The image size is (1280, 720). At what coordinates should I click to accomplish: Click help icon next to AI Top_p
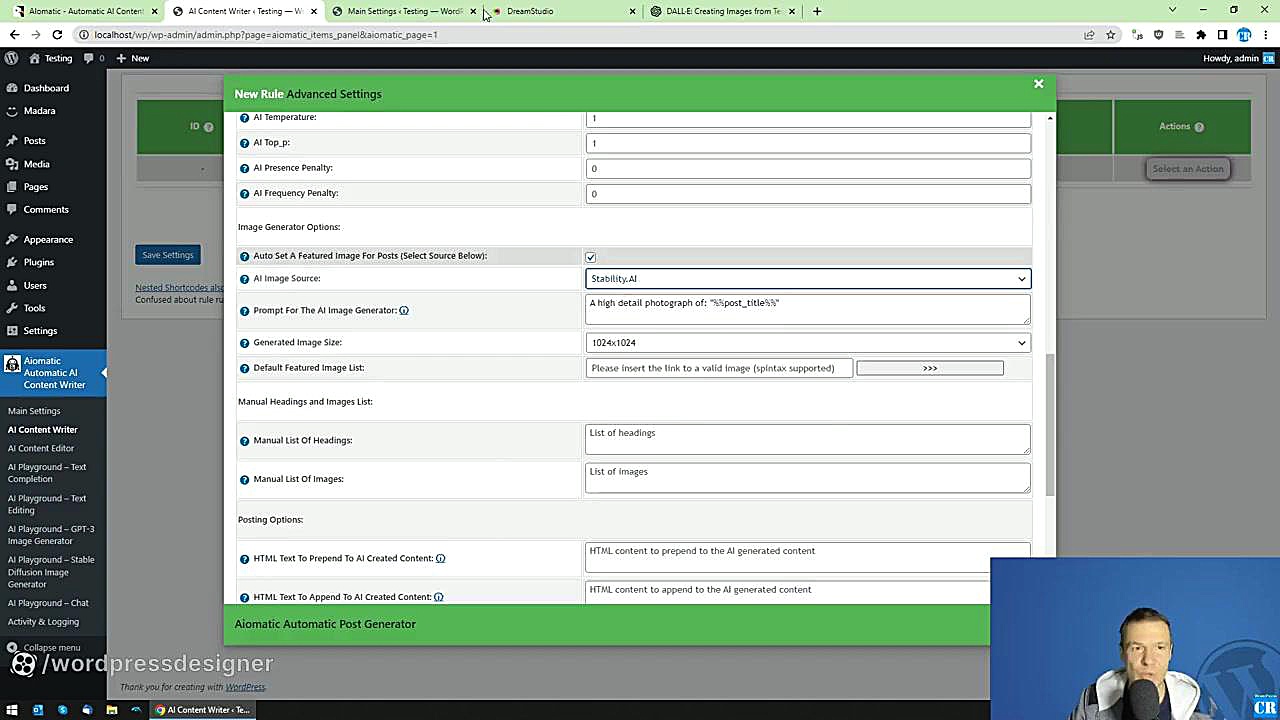[244, 143]
